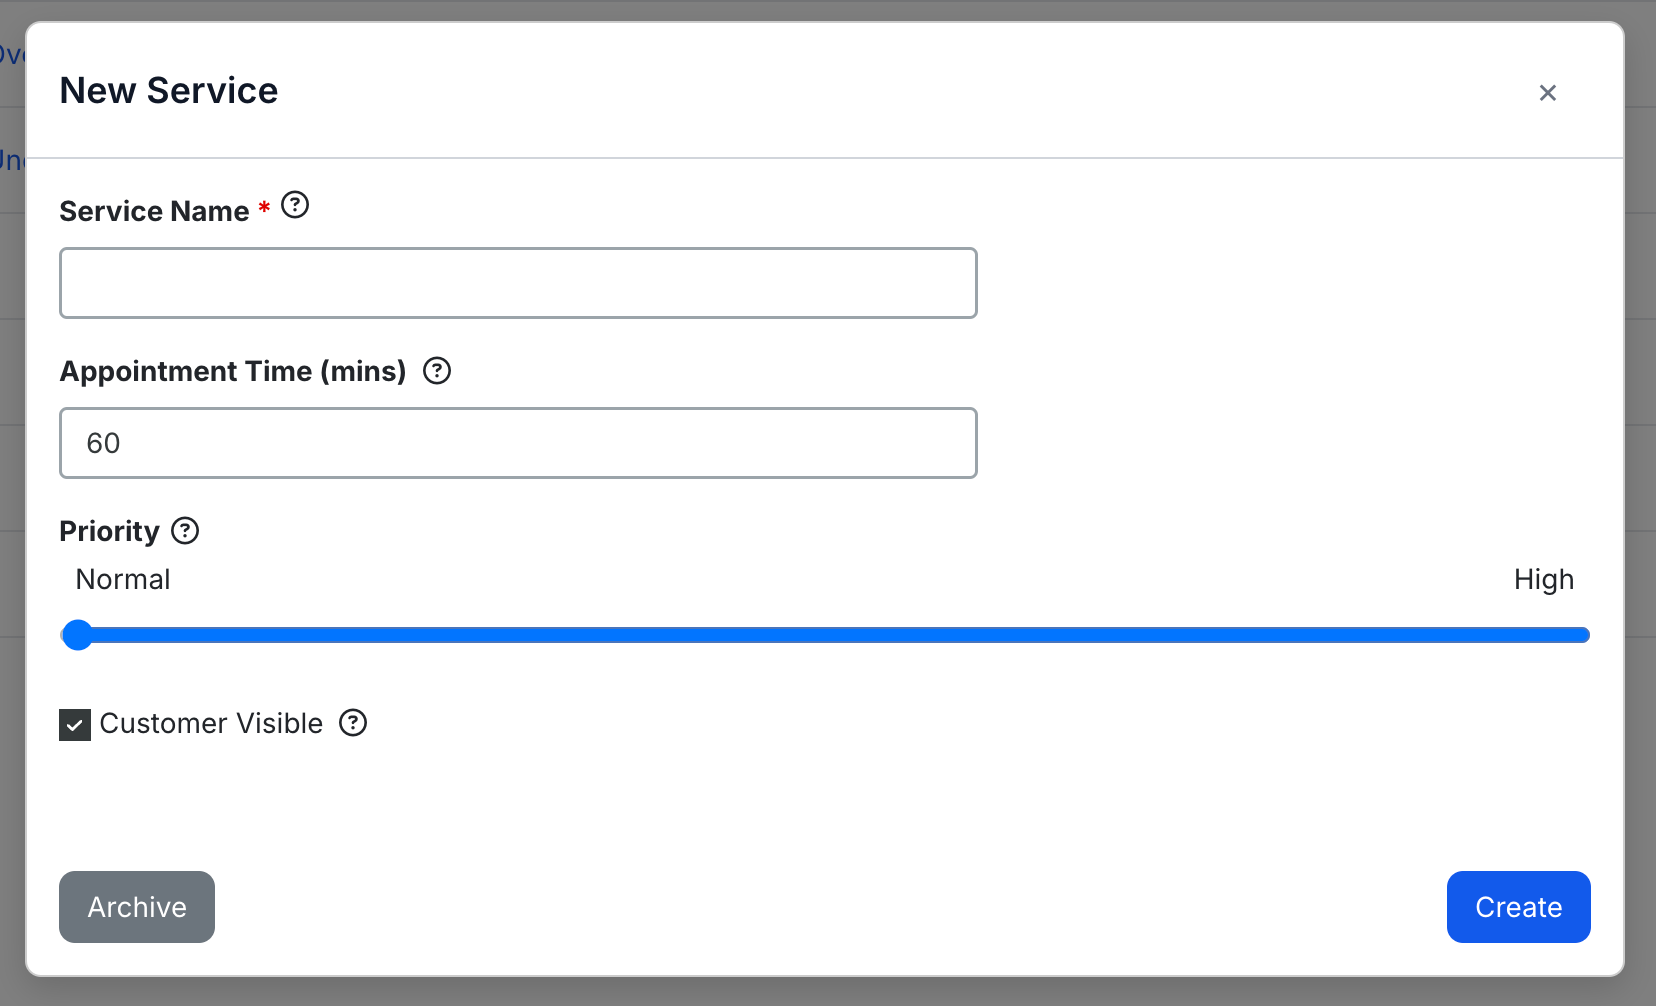Select the Normal priority label
The height and width of the screenshot is (1006, 1656).
(123, 579)
